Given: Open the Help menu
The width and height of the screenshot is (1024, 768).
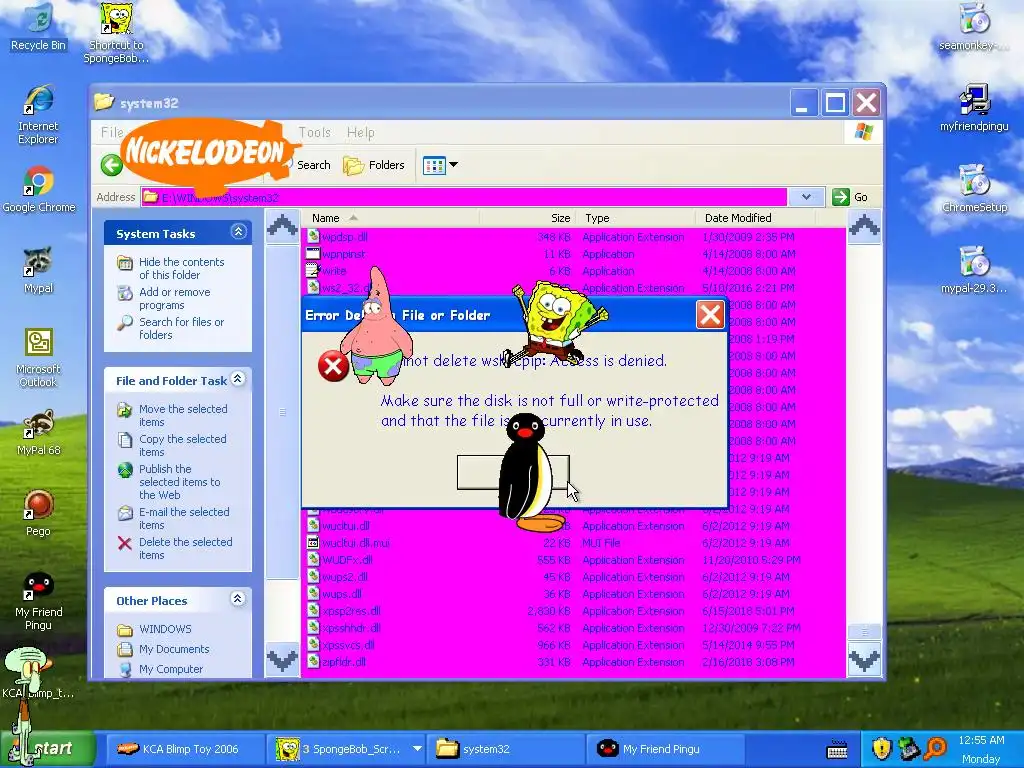Looking at the screenshot, I should tap(360, 133).
